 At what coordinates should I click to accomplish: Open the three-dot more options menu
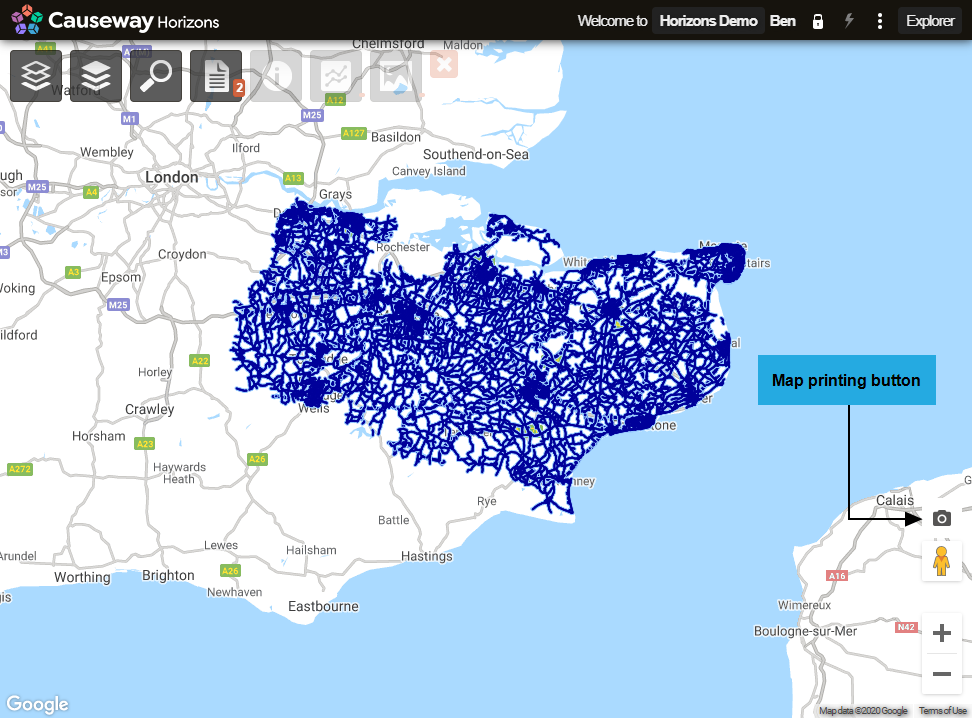pyautogui.click(x=880, y=21)
